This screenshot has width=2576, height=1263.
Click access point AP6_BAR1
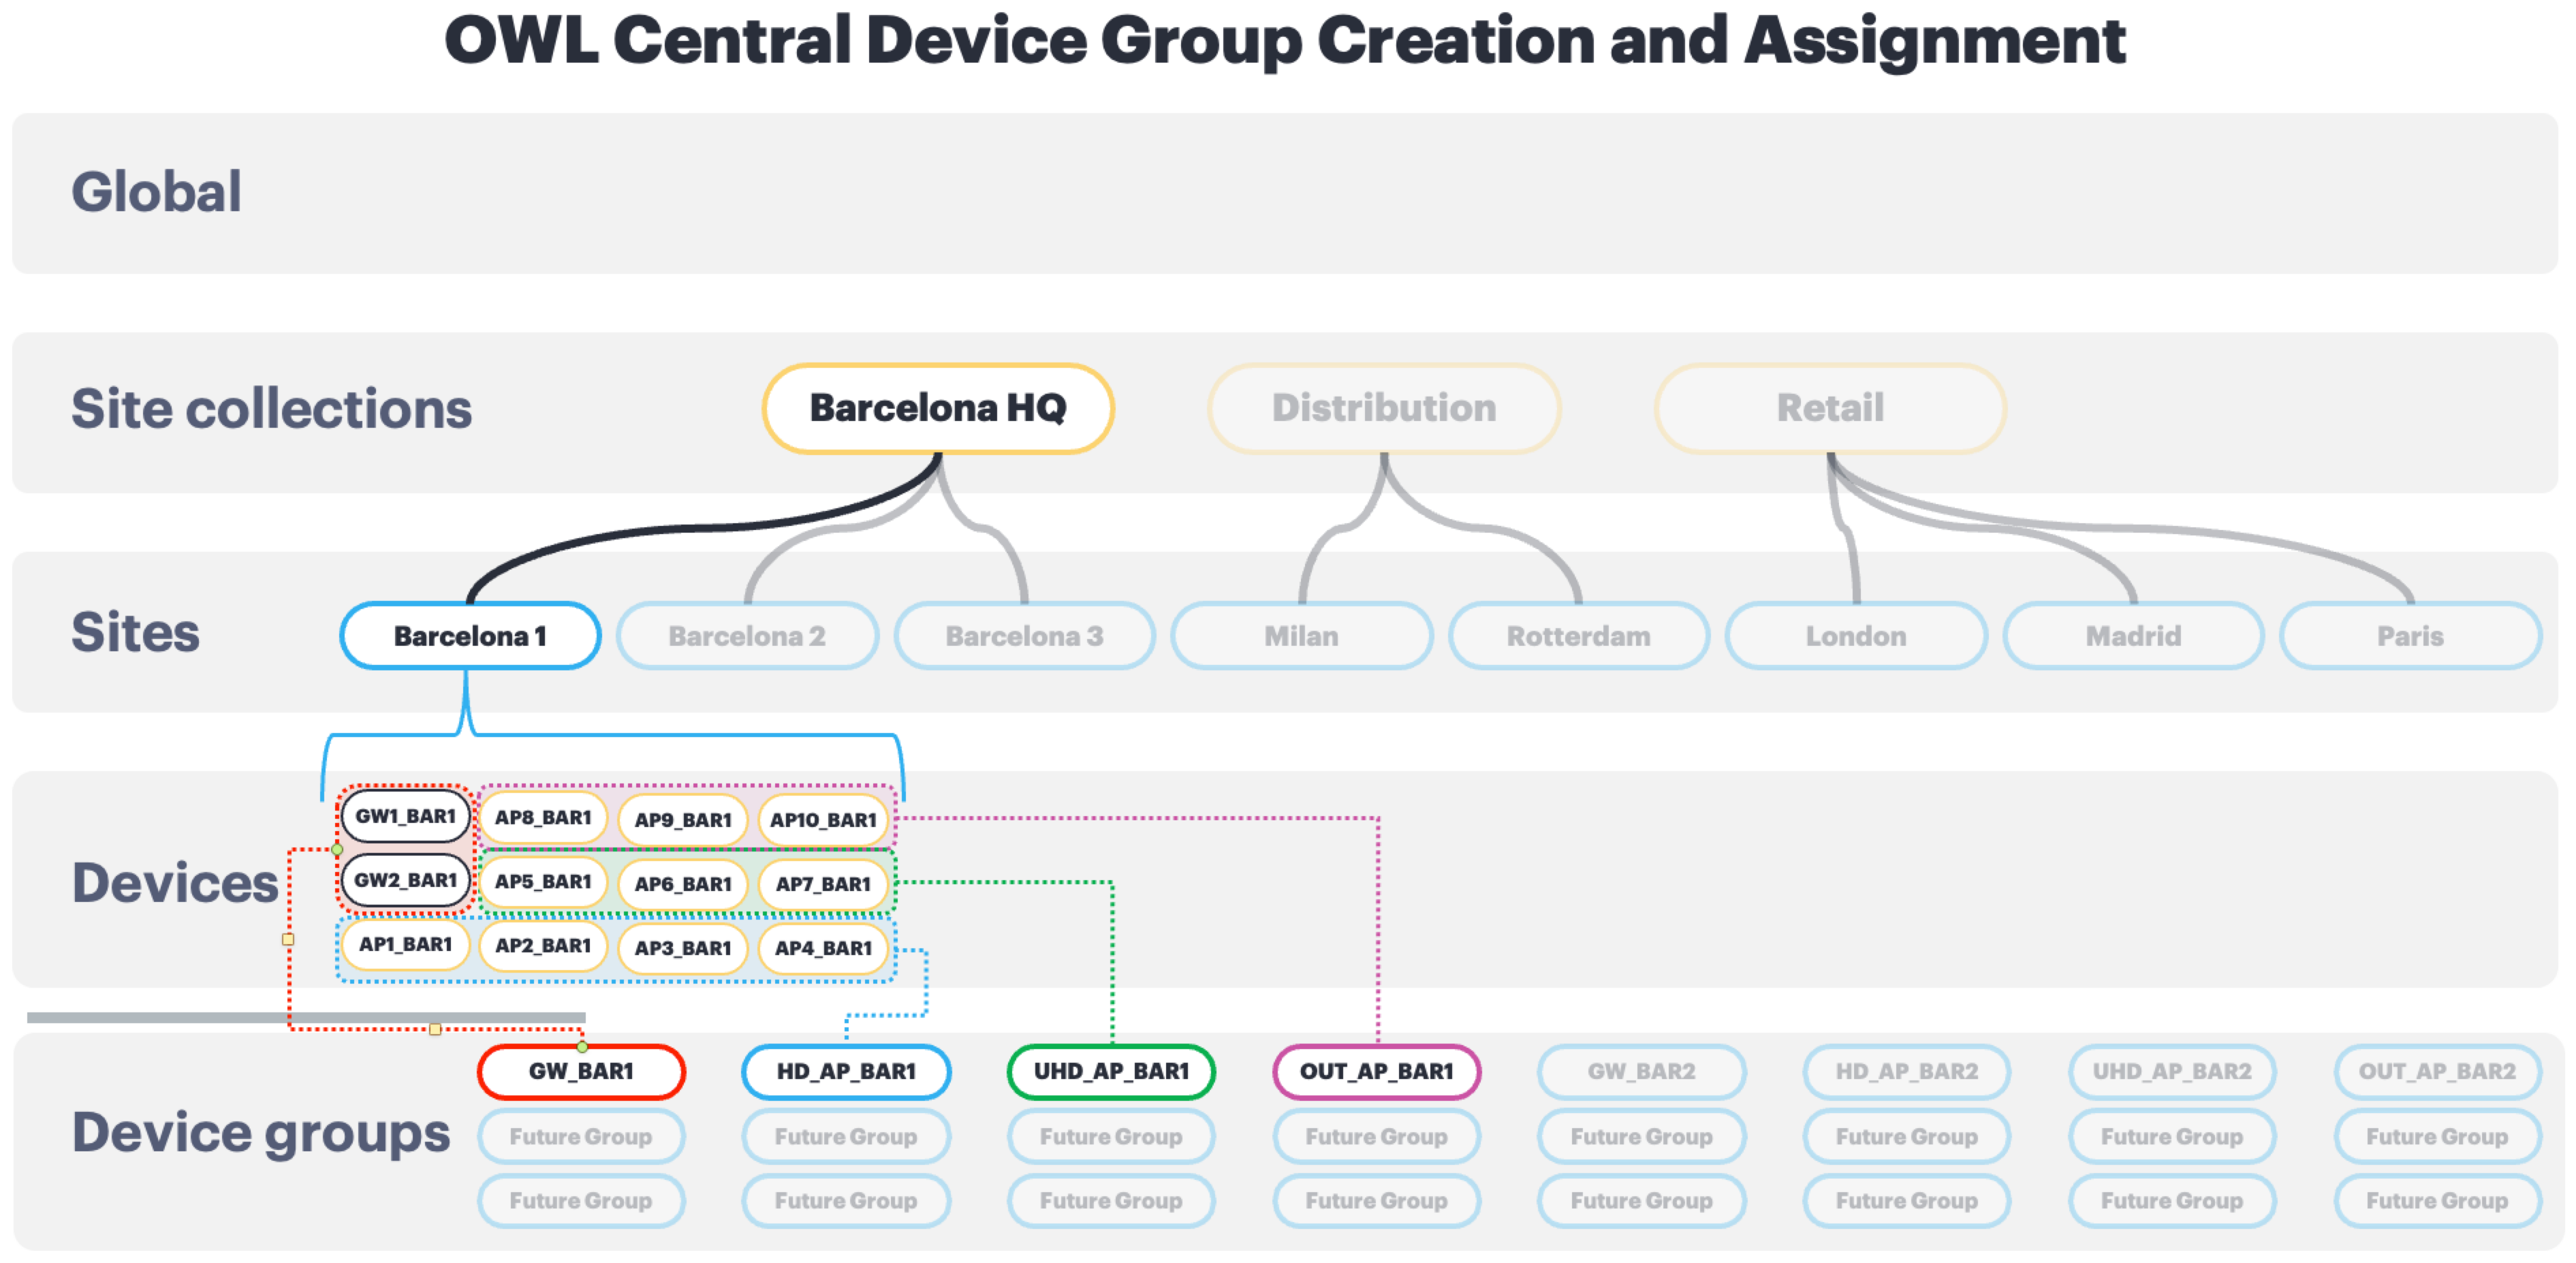[x=683, y=885]
